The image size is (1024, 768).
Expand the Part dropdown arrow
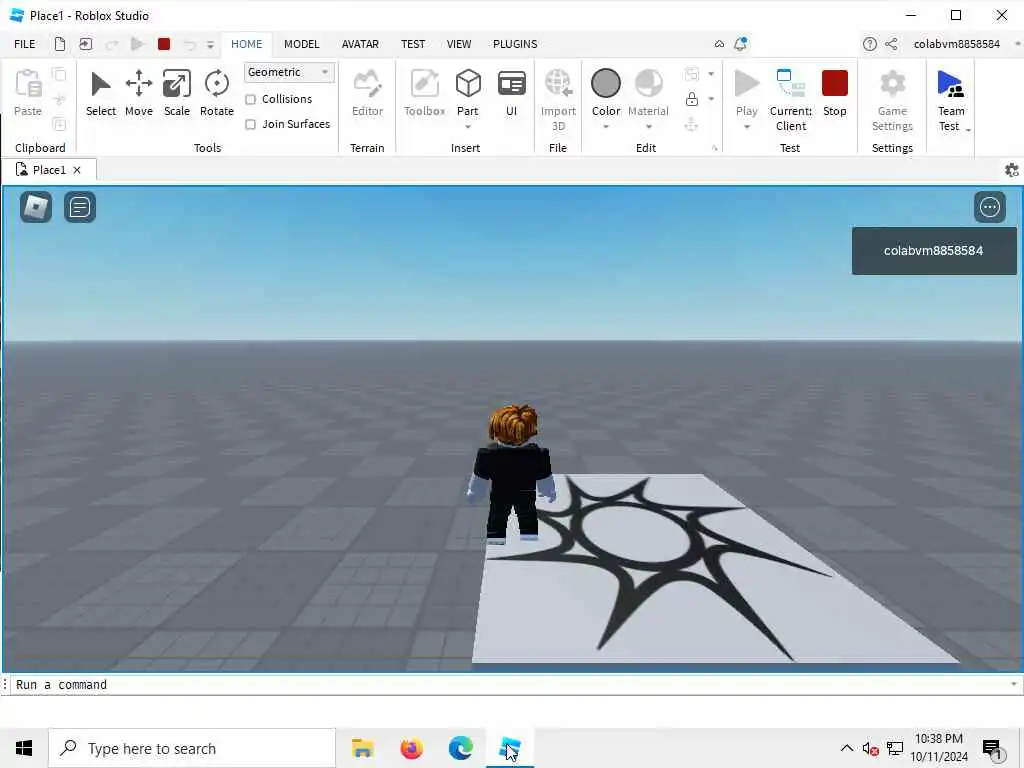(x=468, y=127)
